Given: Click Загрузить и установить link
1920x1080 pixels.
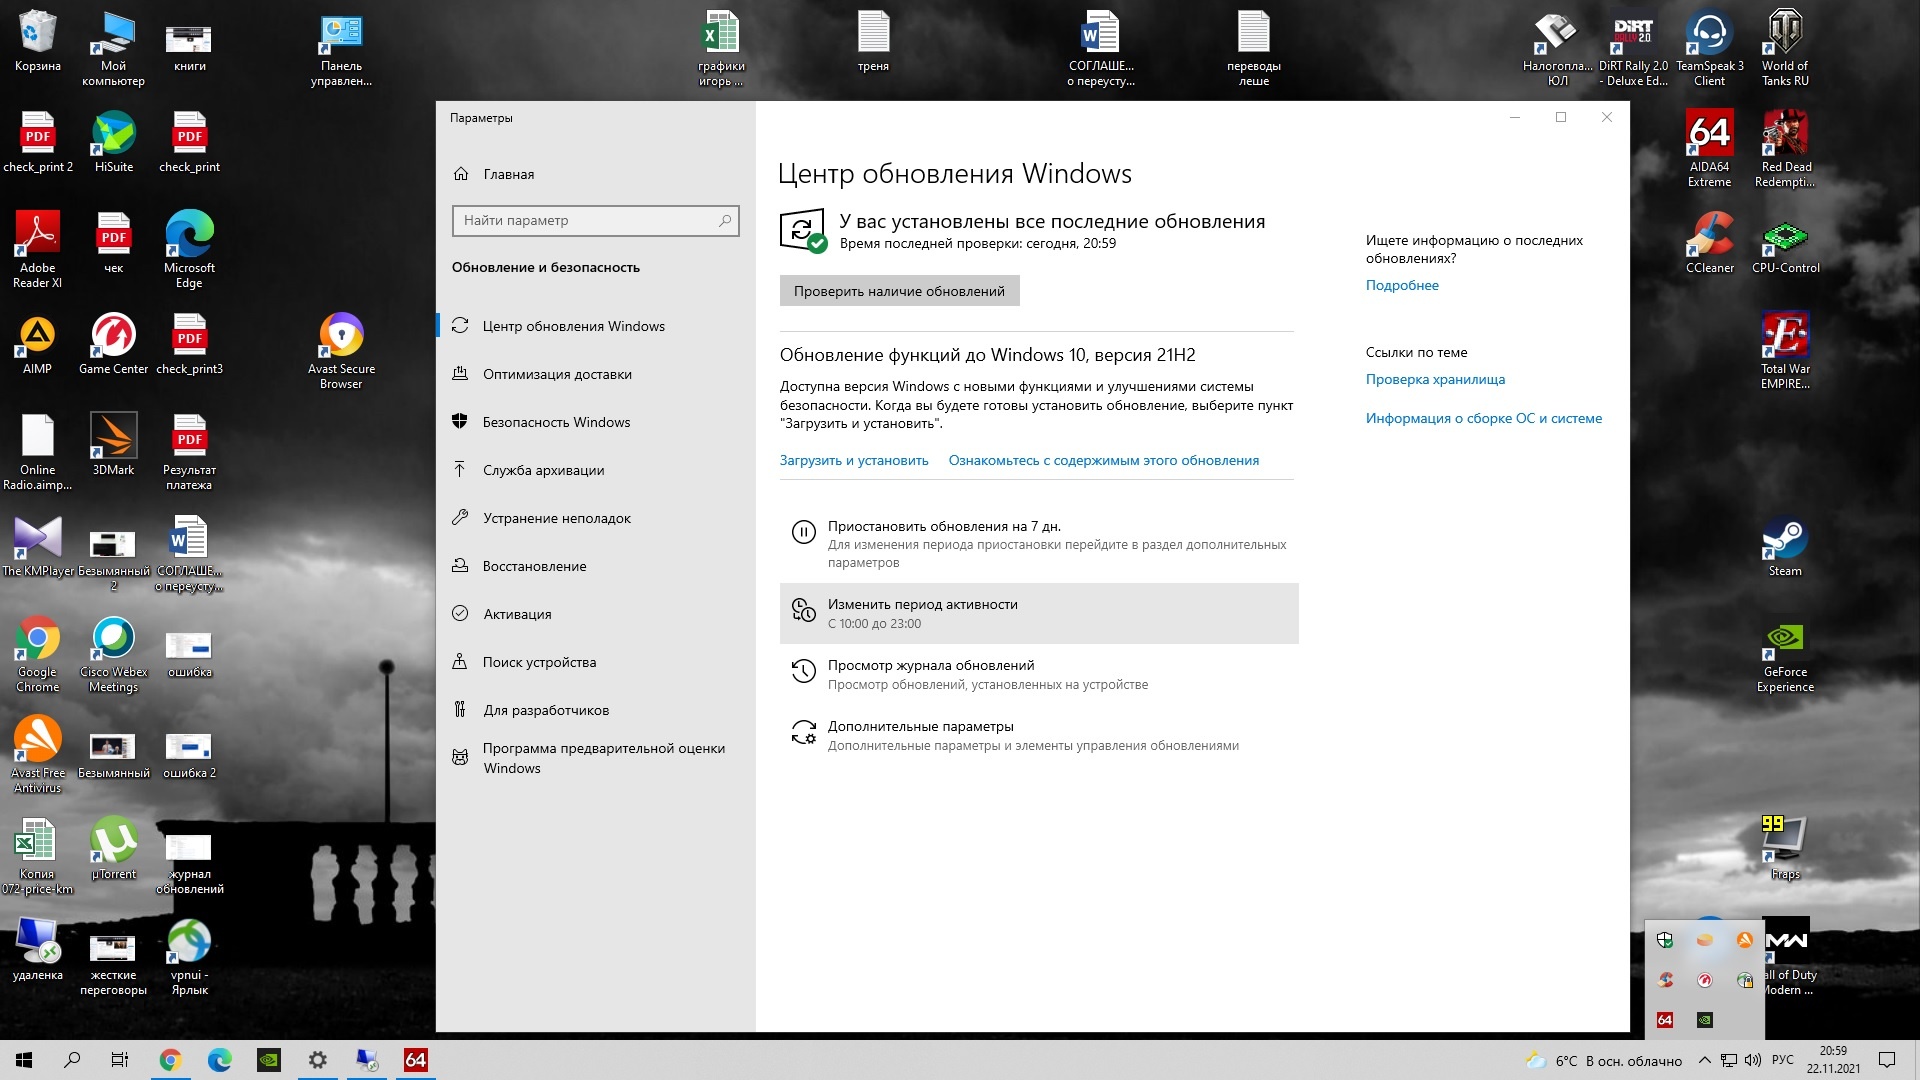Looking at the screenshot, I should 852,459.
